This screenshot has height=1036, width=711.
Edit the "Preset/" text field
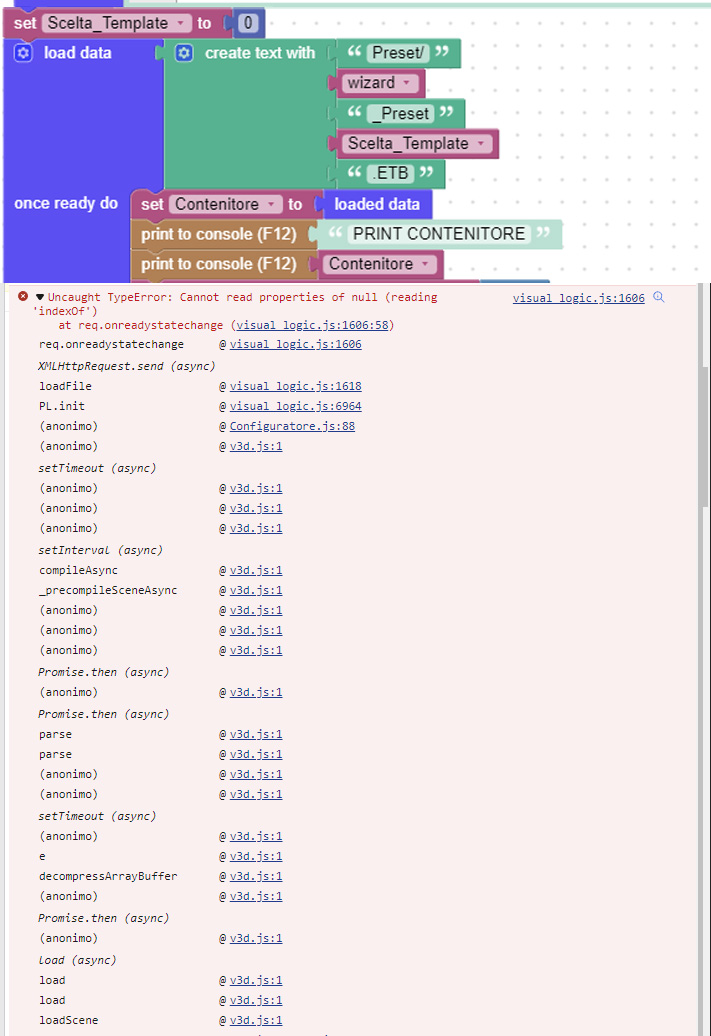click(x=398, y=53)
